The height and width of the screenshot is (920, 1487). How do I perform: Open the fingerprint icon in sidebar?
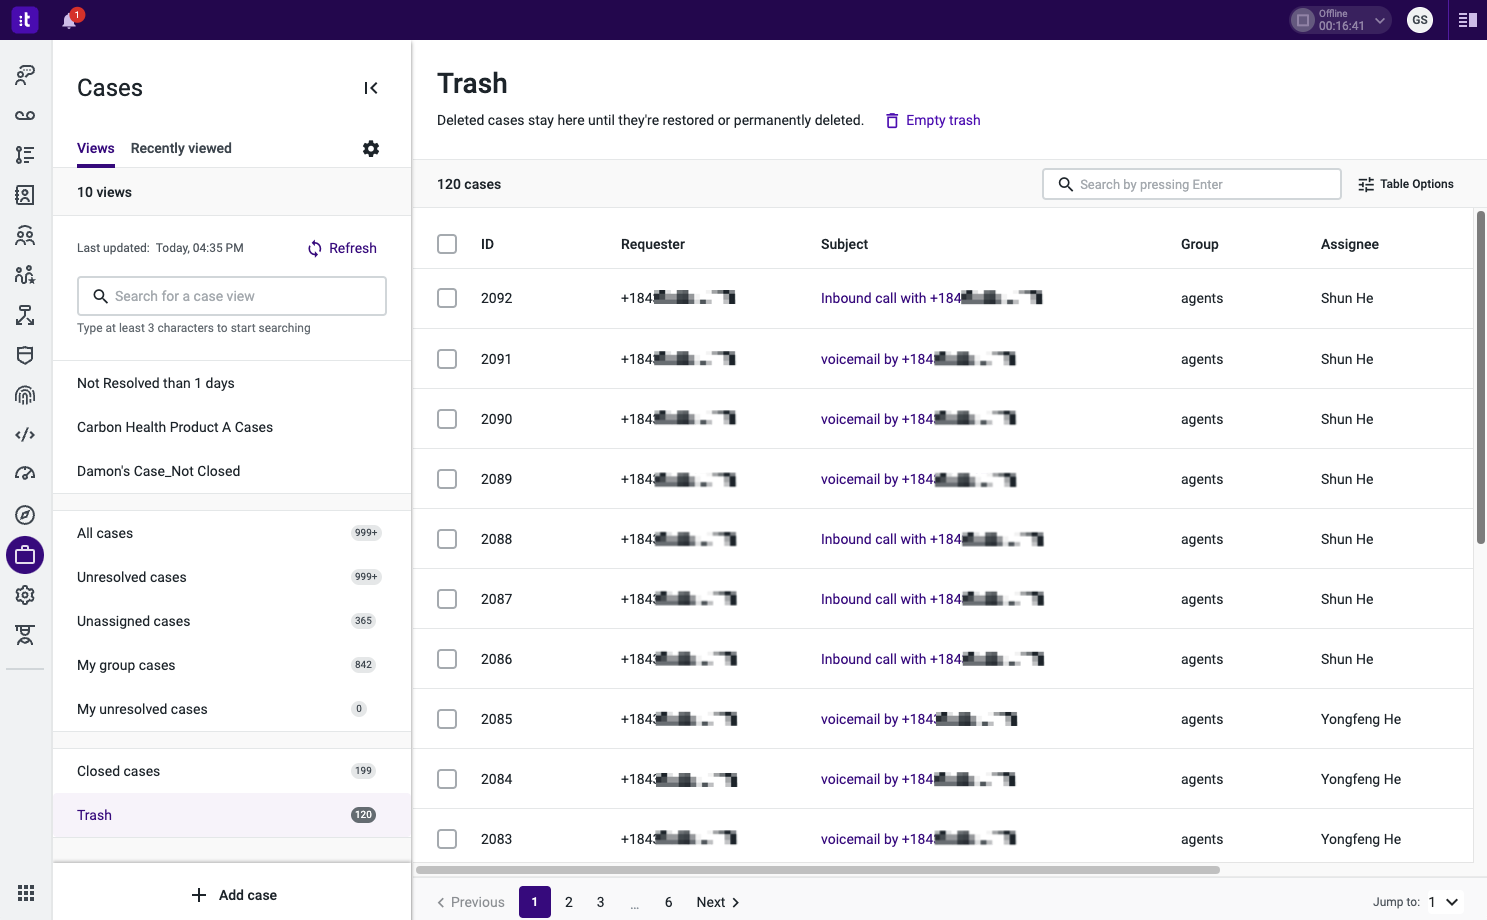(25, 395)
